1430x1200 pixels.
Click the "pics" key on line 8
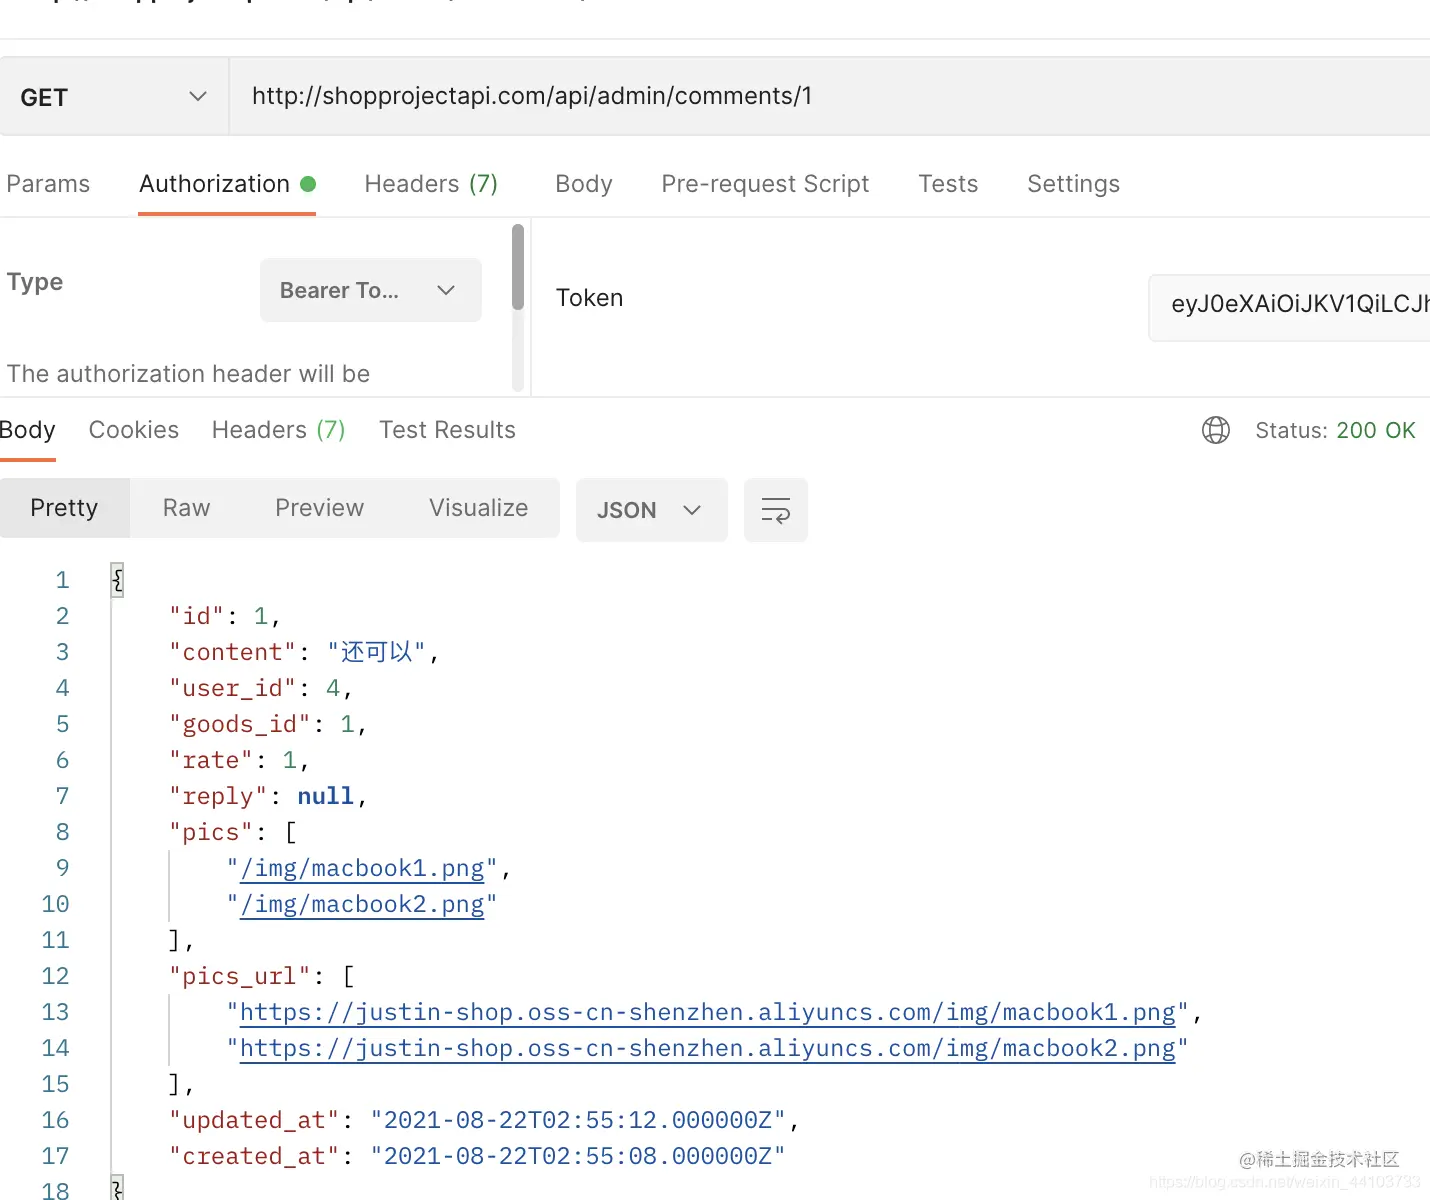pyautogui.click(x=211, y=832)
